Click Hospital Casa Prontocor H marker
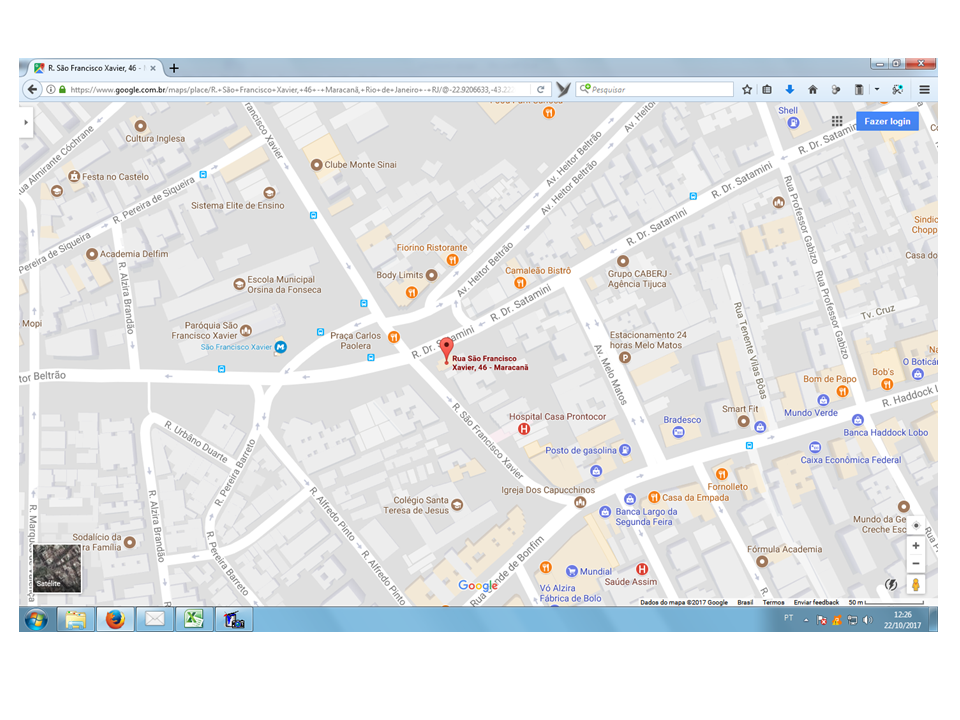The height and width of the screenshot is (720, 960). pyautogui.click(x=523, y=429)
